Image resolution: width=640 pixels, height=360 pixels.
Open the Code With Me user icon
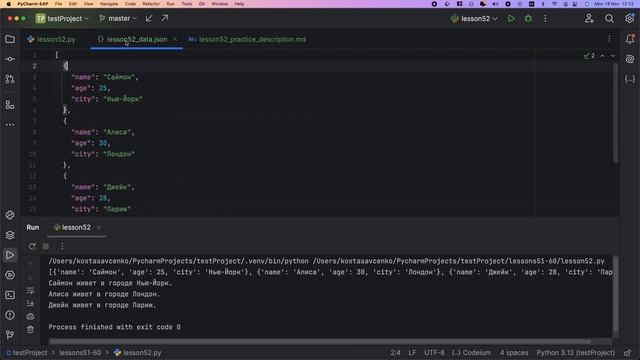tap(589, 18)
